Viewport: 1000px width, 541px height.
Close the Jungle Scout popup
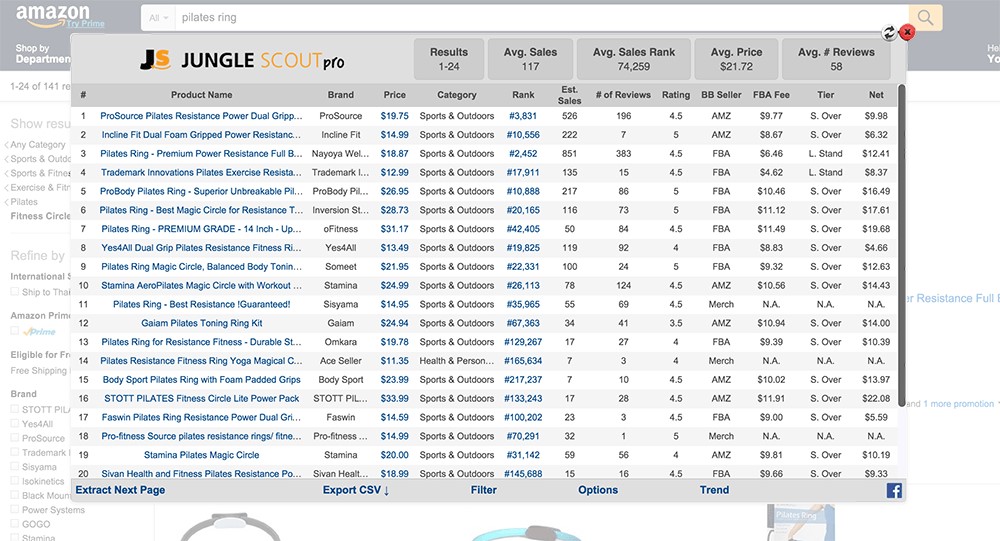click(x=907, y=32)
